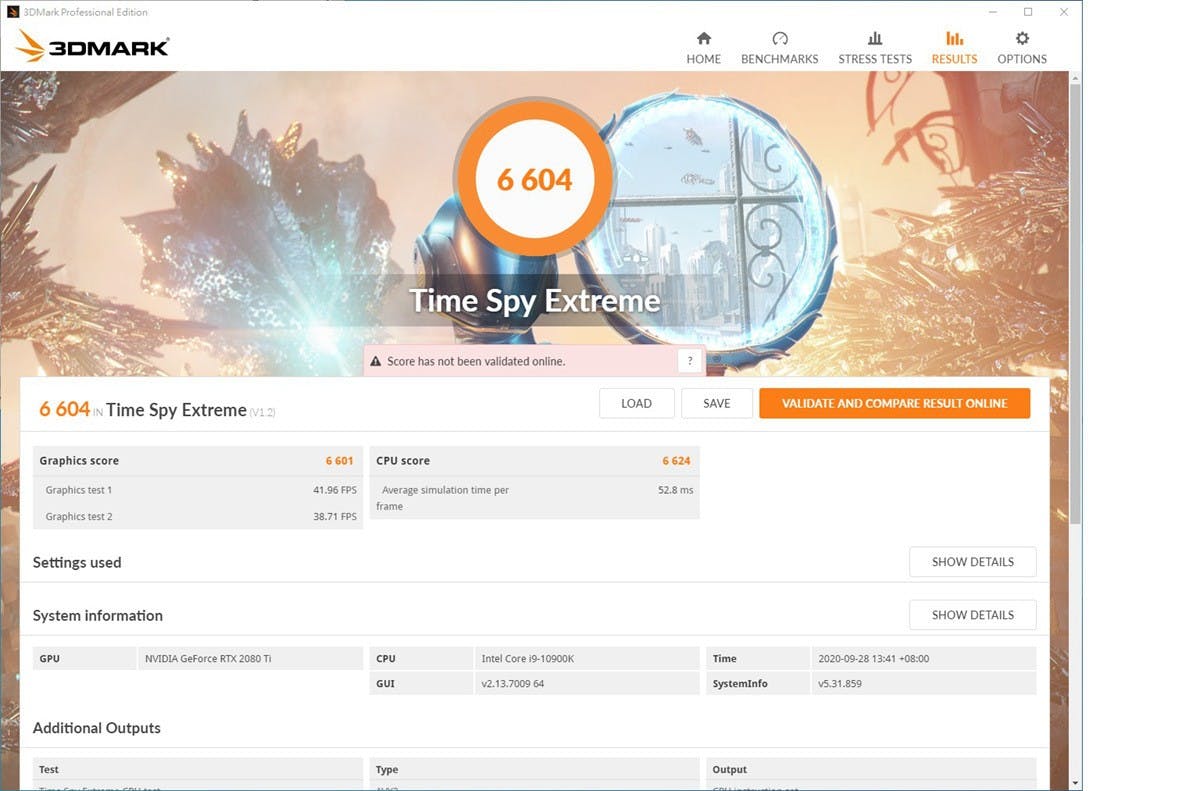Select the CPU score label
This screenshot has height=791, width=1200.
click(x=403, y=461)
